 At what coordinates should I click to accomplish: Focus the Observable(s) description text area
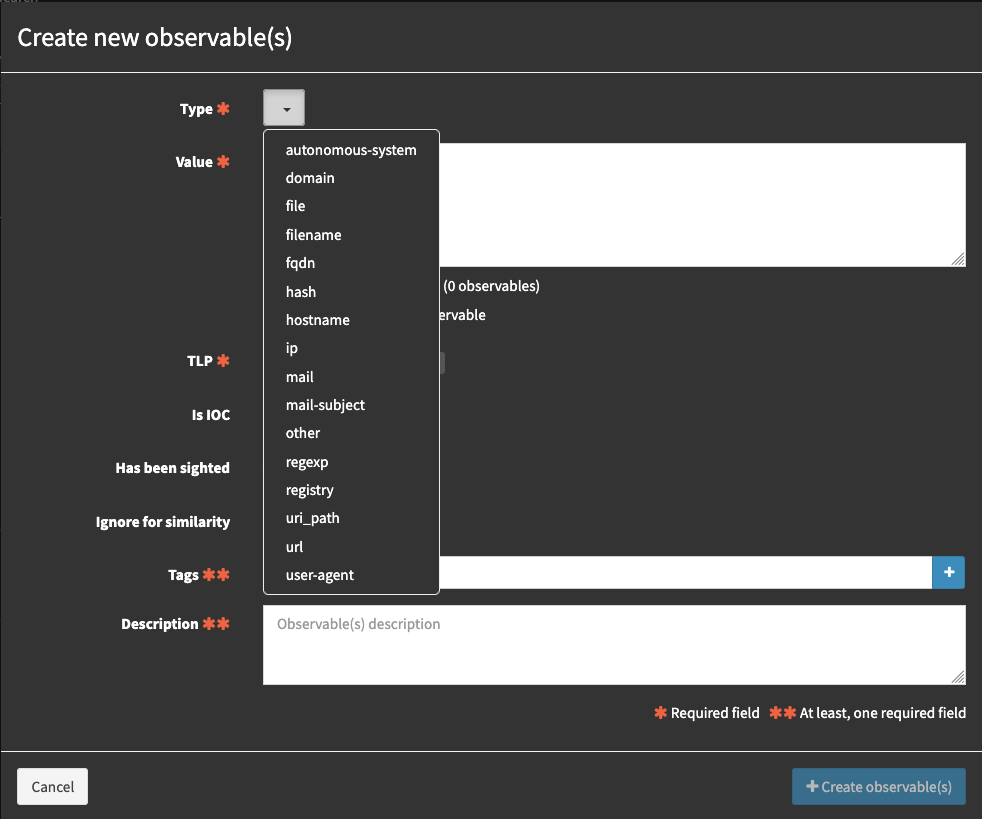click(613, 645)
